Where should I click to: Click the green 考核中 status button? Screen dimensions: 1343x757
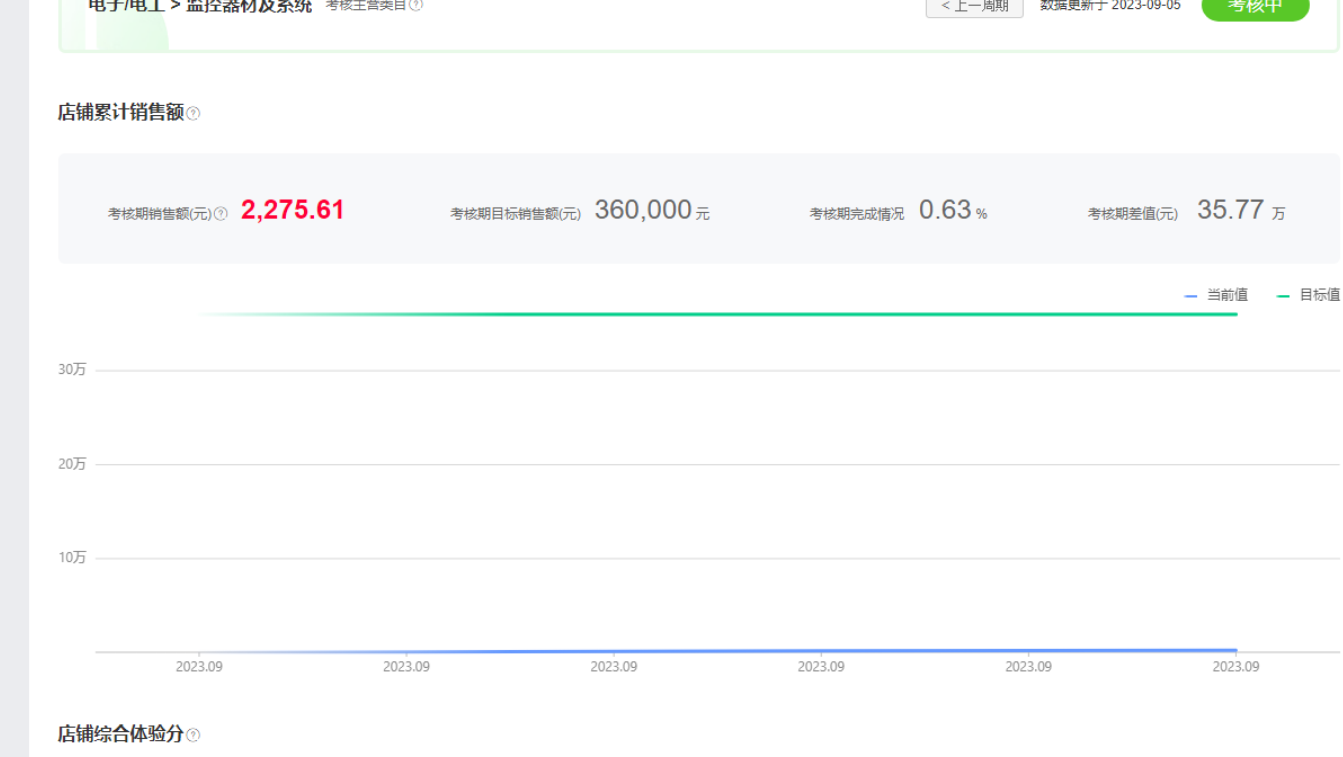click(1254, 7)
